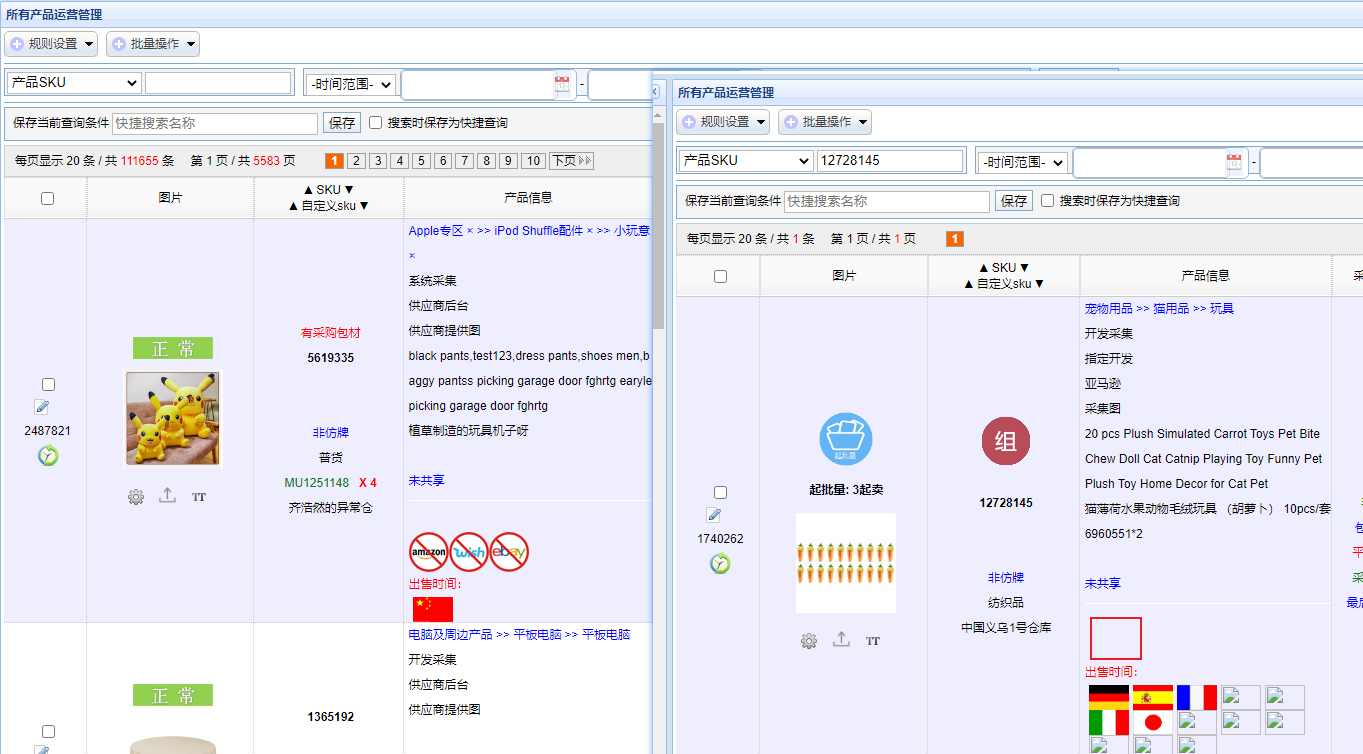Click the banned Amazon platform icon
The image size is (1363, 754).
429,552
